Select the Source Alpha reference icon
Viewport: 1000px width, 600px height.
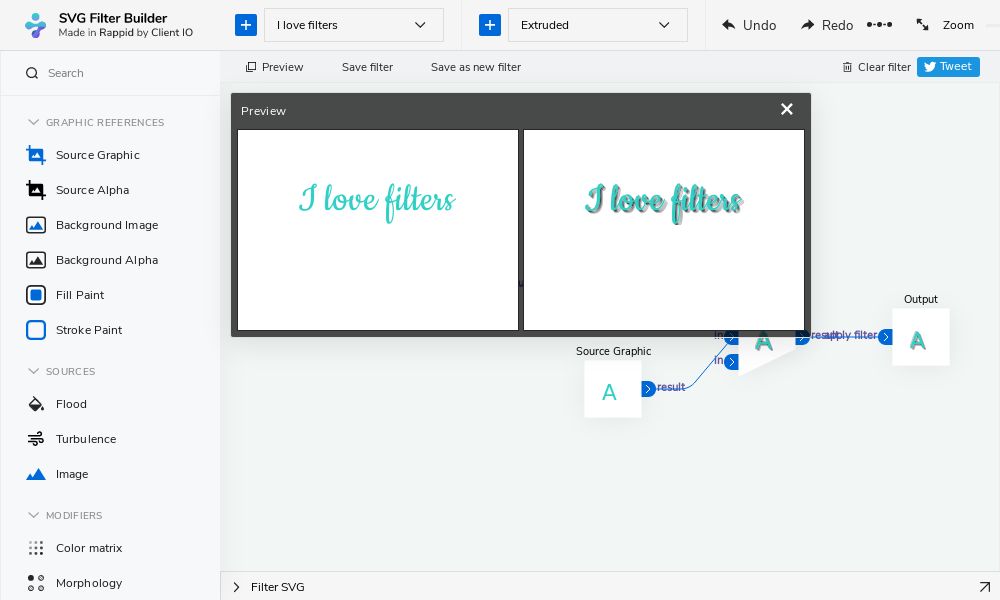coord(36,190)
